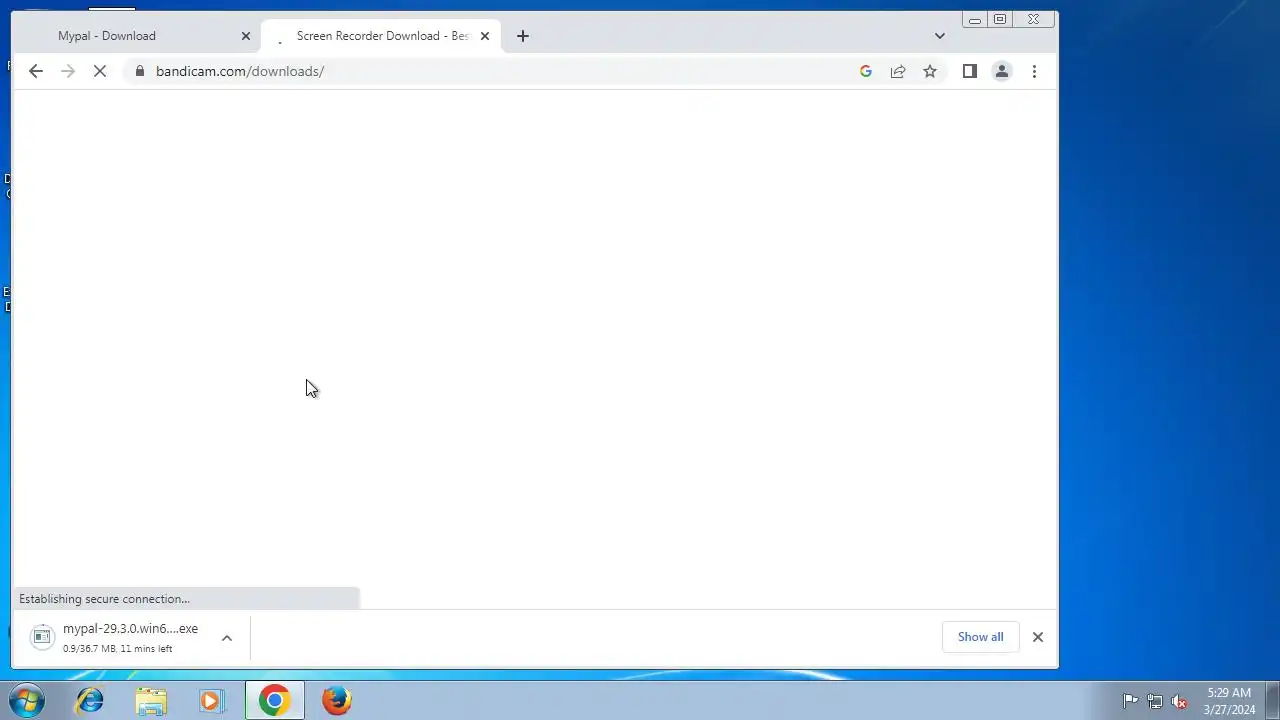Bookmark this tab with the star
Screen dimensions: 1280x720
[x=930, y=71]
